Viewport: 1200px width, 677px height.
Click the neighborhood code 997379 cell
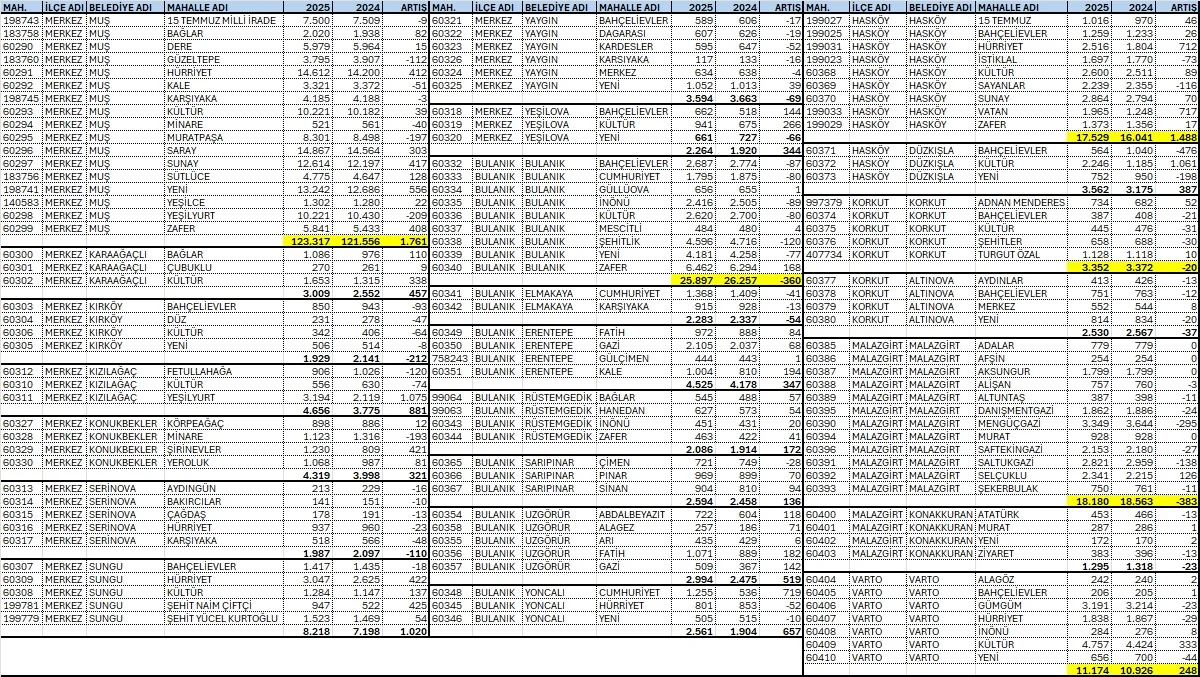pyautogui.click(x=824, y=202)
